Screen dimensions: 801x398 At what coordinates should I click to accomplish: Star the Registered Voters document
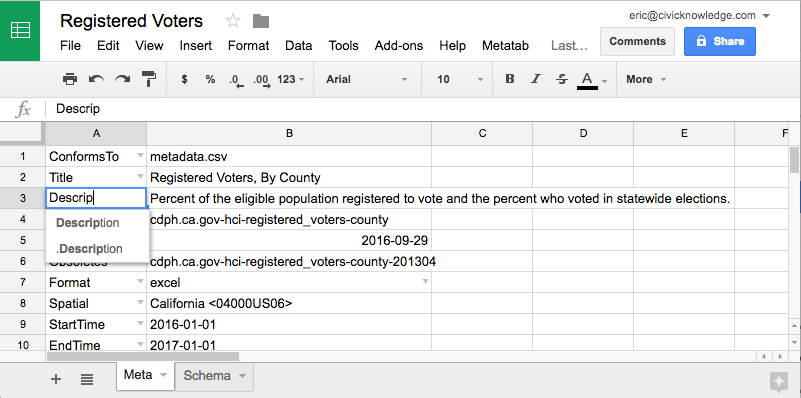point(233,21)
